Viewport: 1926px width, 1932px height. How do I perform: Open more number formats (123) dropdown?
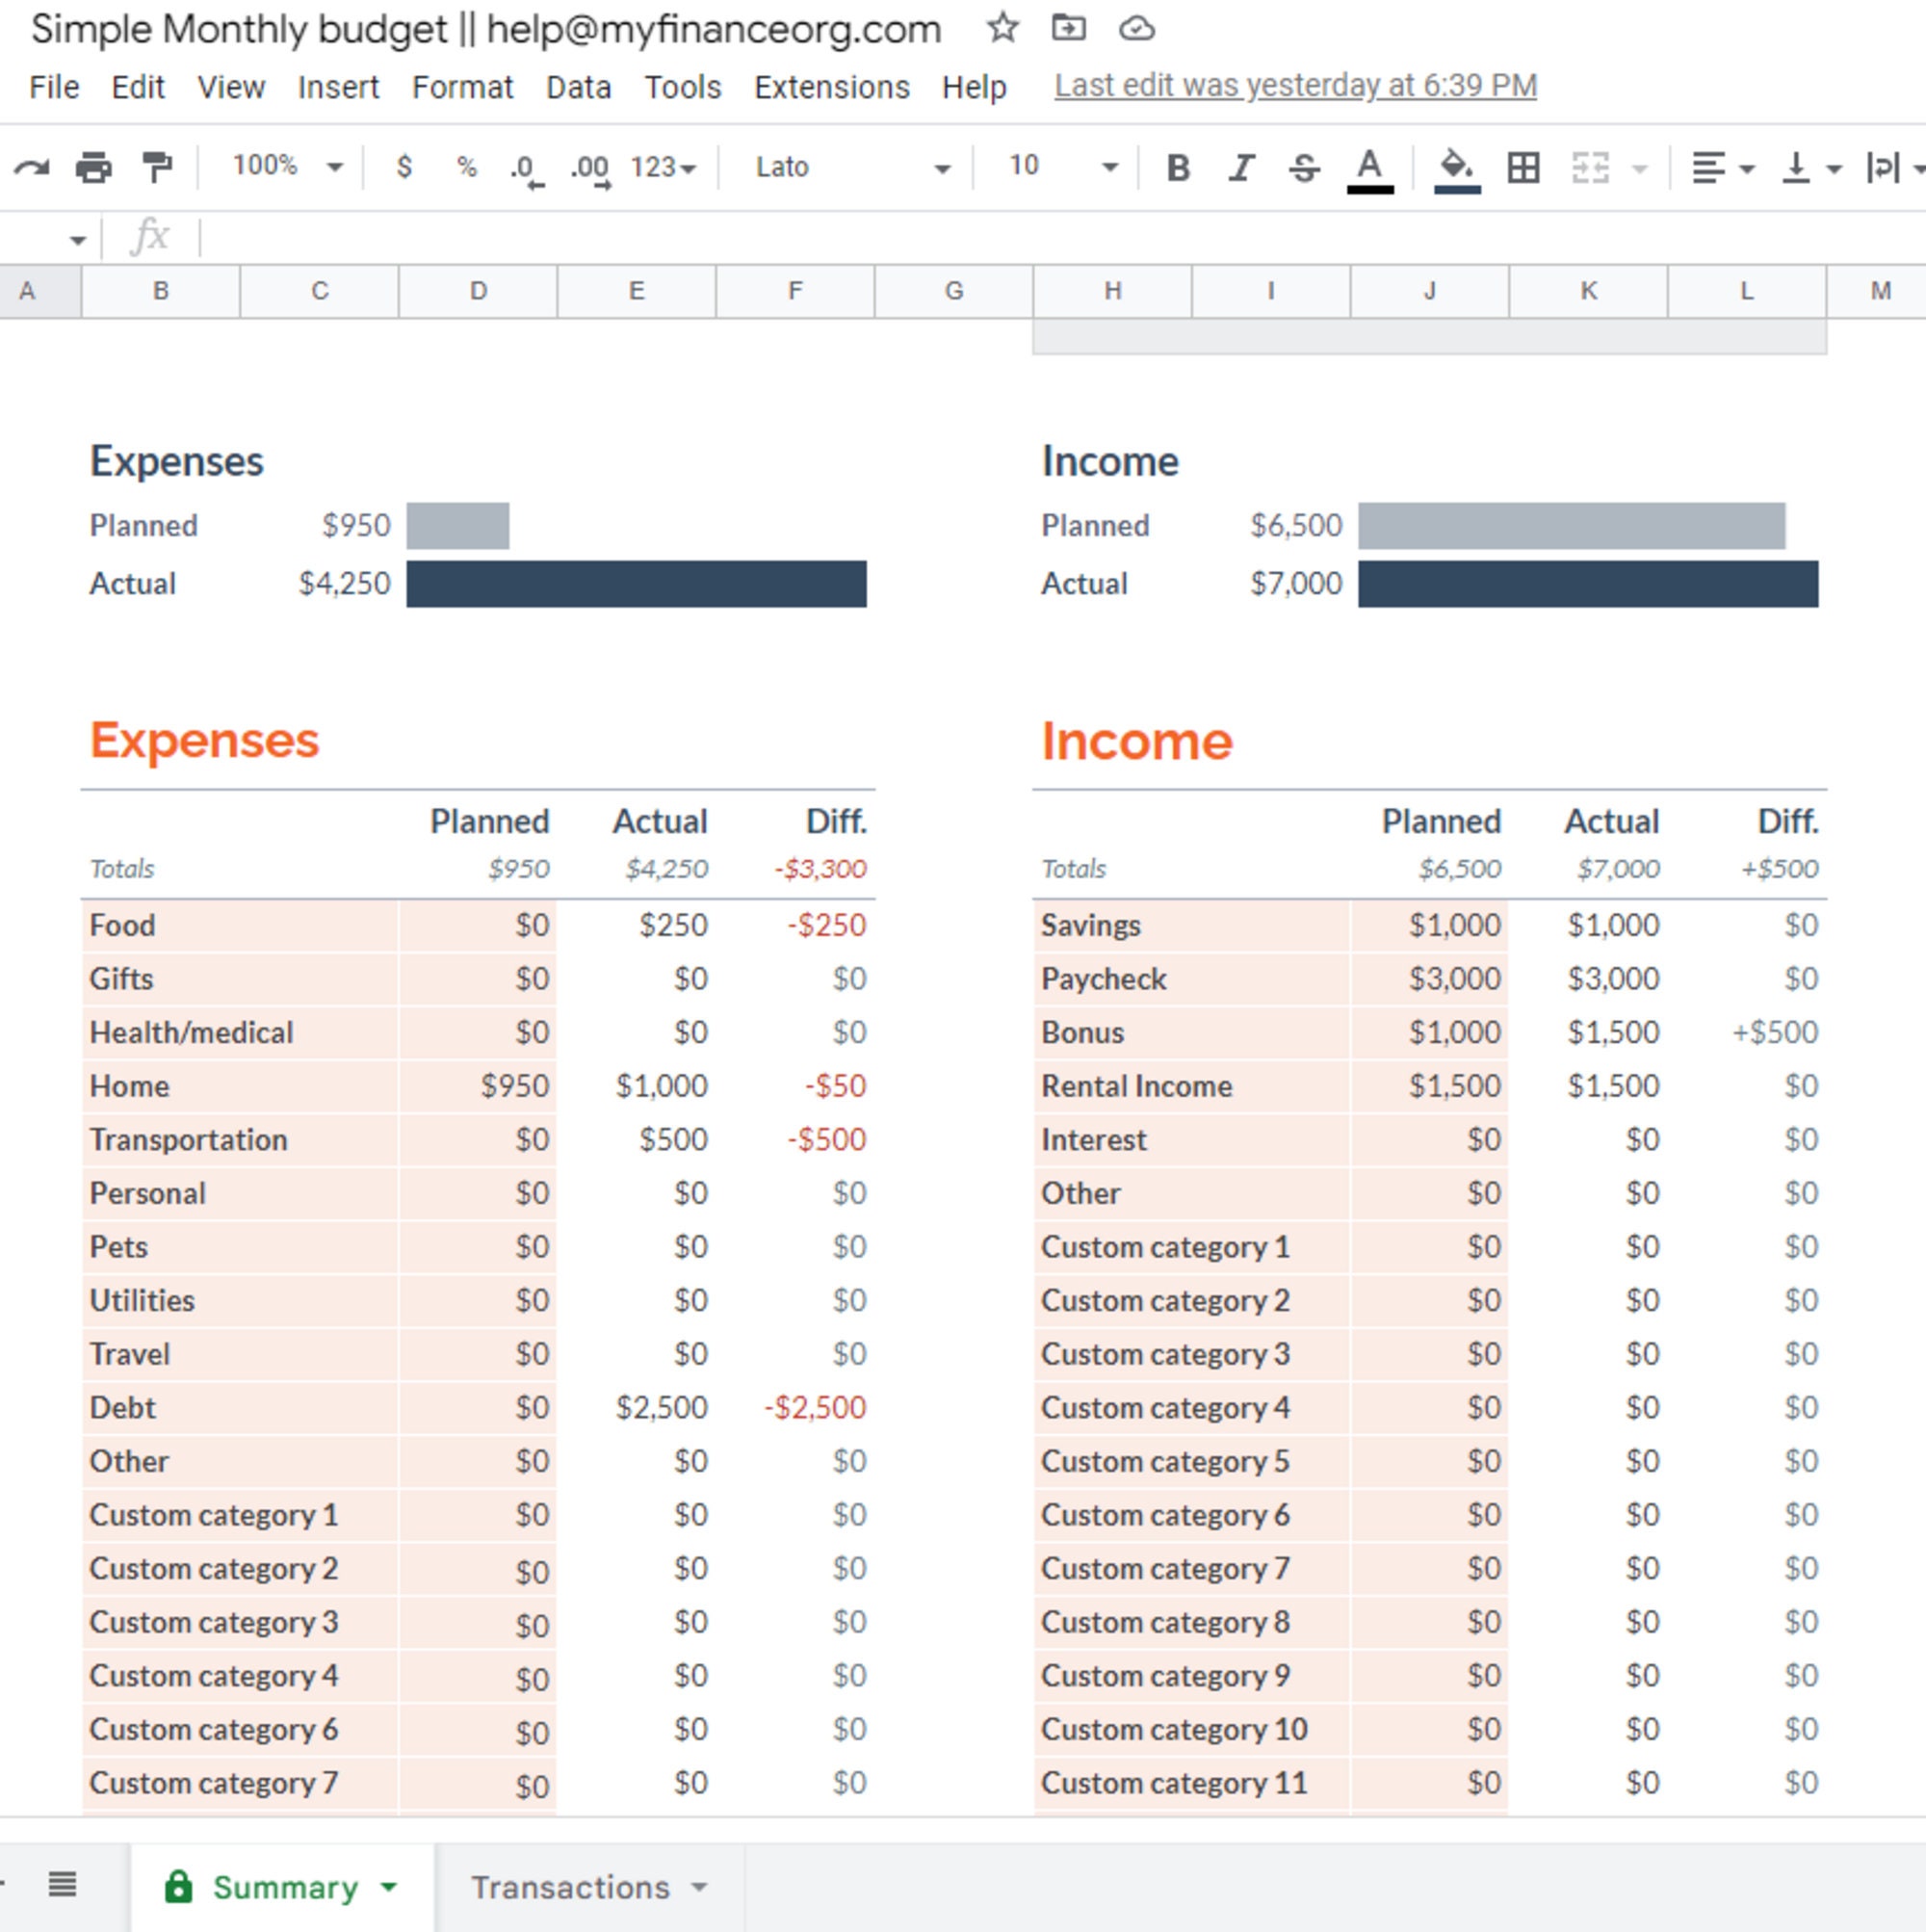(x=663, y=167)
